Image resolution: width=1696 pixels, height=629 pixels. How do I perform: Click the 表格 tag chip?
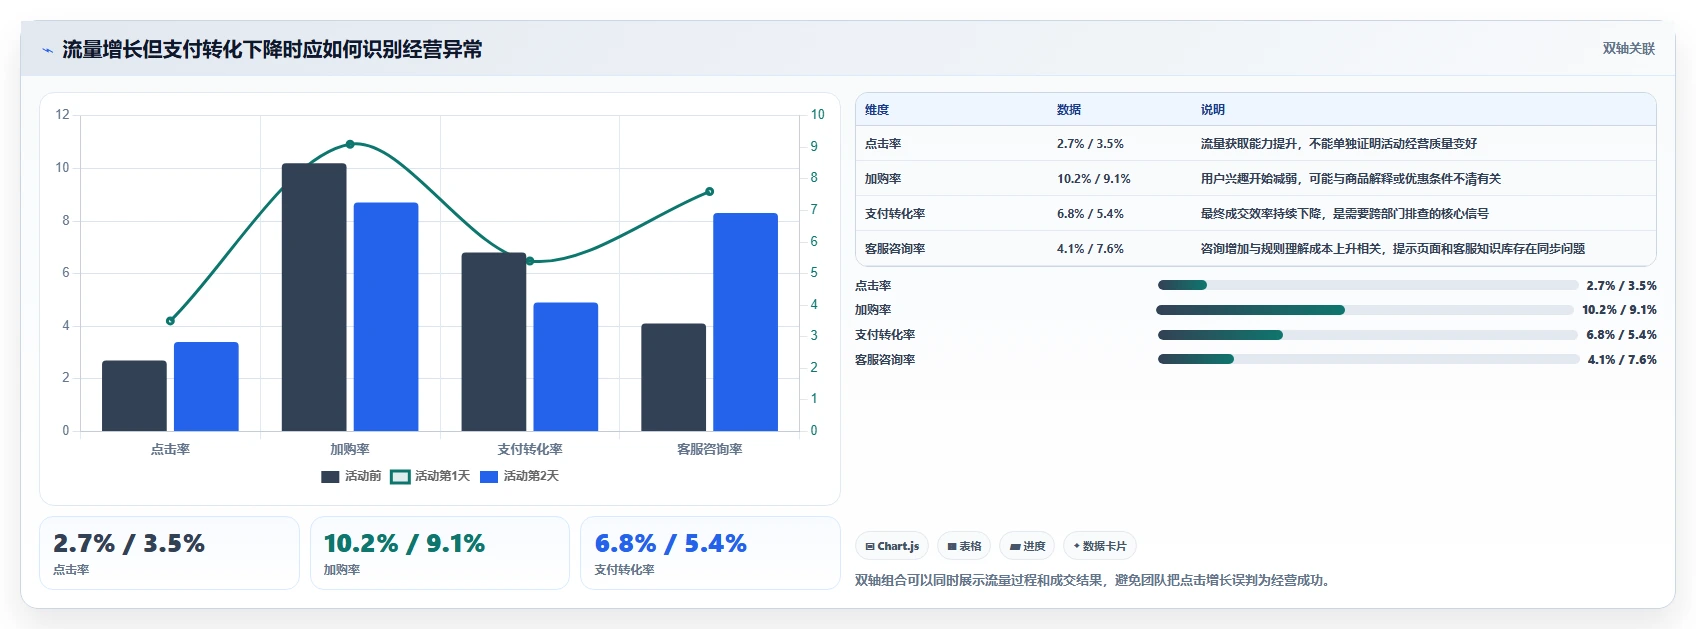tap(964, 546)
